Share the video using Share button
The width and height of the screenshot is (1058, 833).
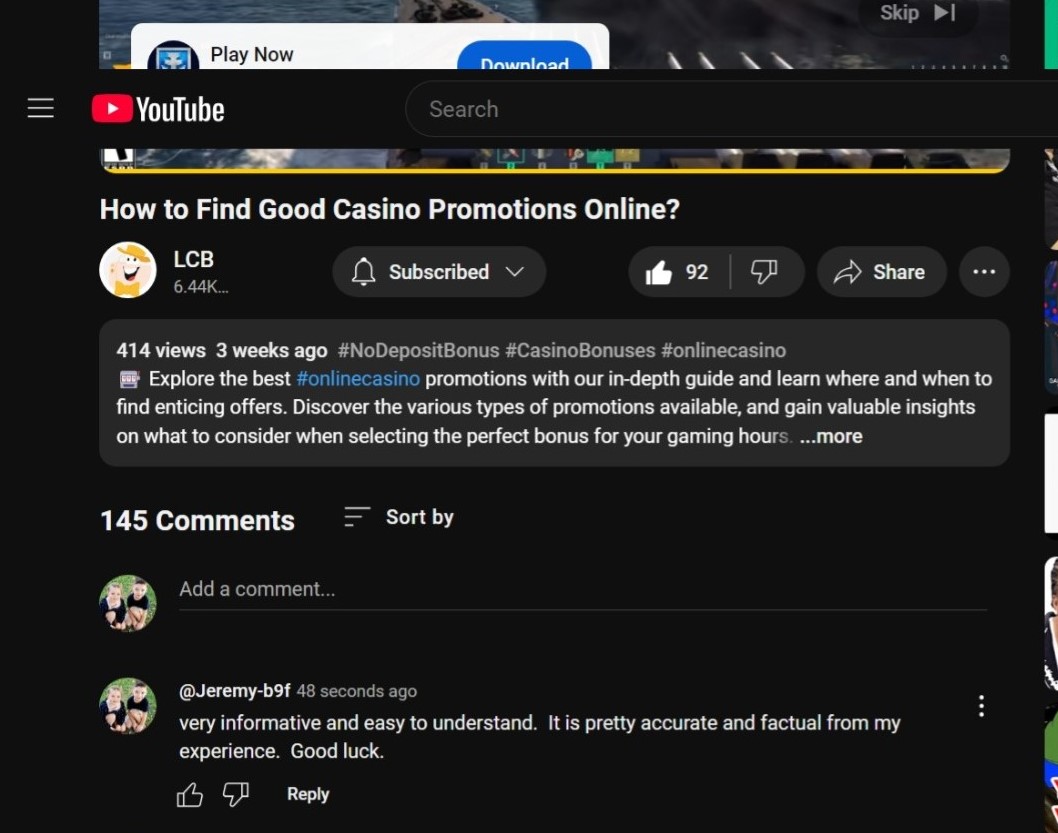point(881,272)
